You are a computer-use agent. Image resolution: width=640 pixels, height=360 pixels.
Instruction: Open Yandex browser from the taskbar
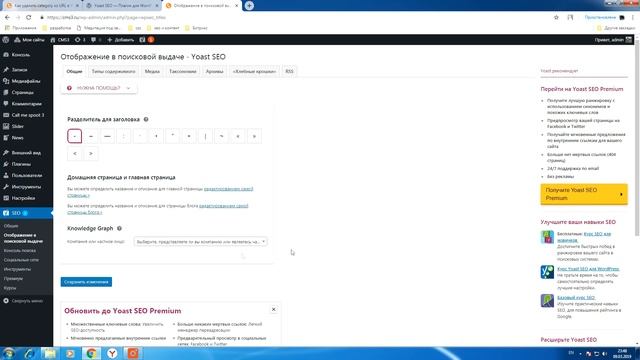point(112,353)
